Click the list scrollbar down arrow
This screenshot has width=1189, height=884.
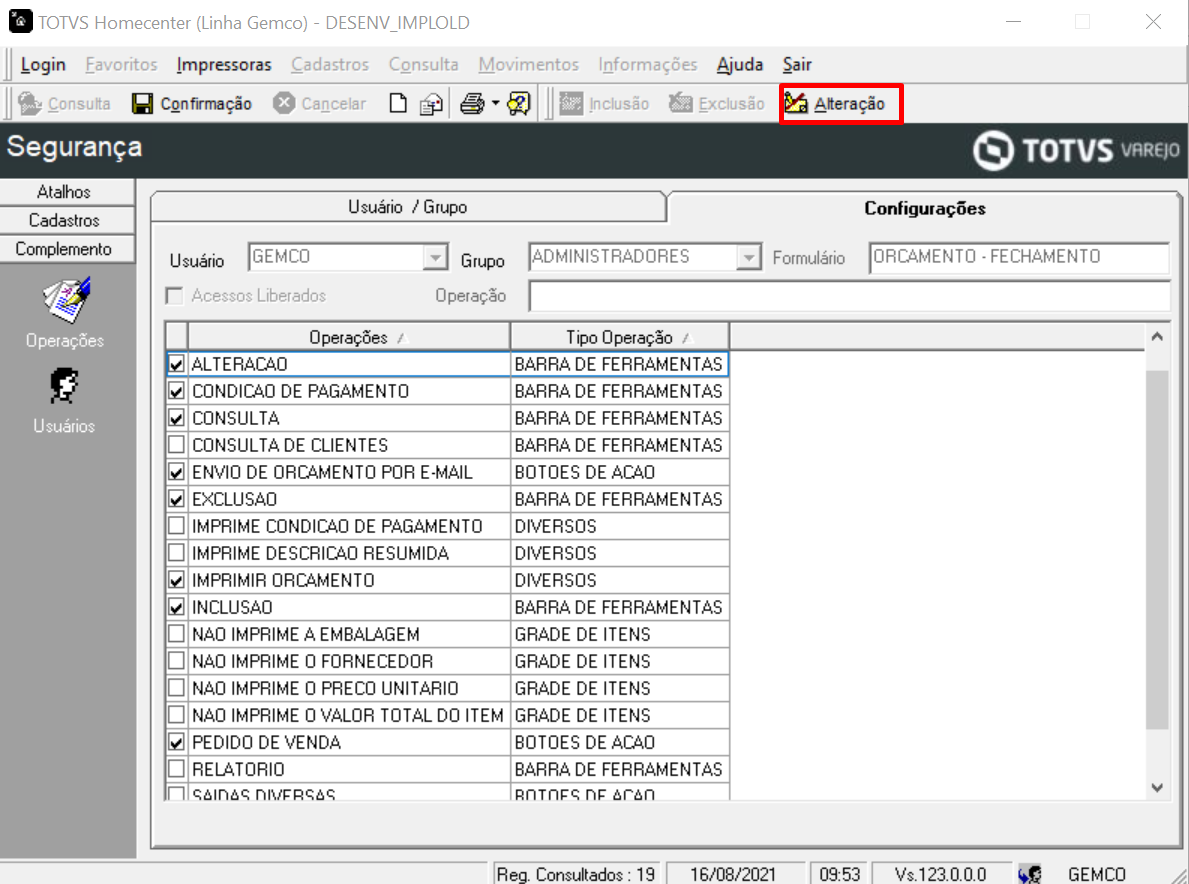[x=1157, y=788]
